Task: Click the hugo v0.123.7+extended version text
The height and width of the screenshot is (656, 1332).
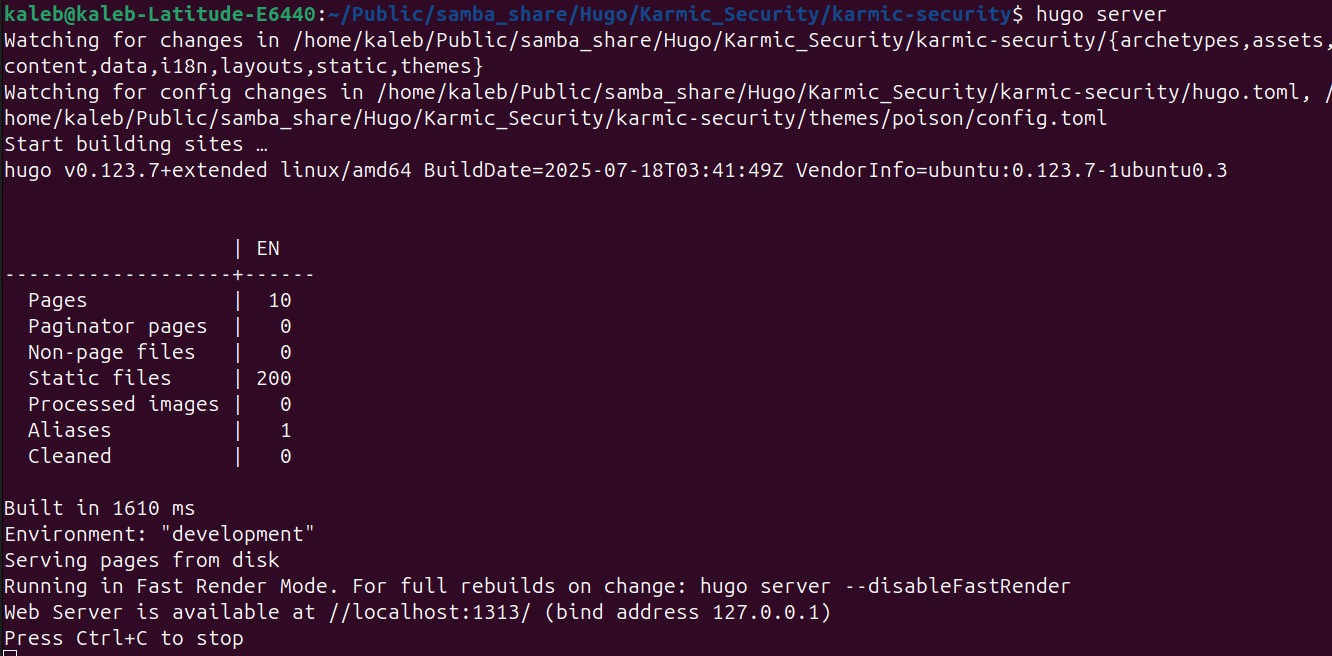Action: coord(136,170)
